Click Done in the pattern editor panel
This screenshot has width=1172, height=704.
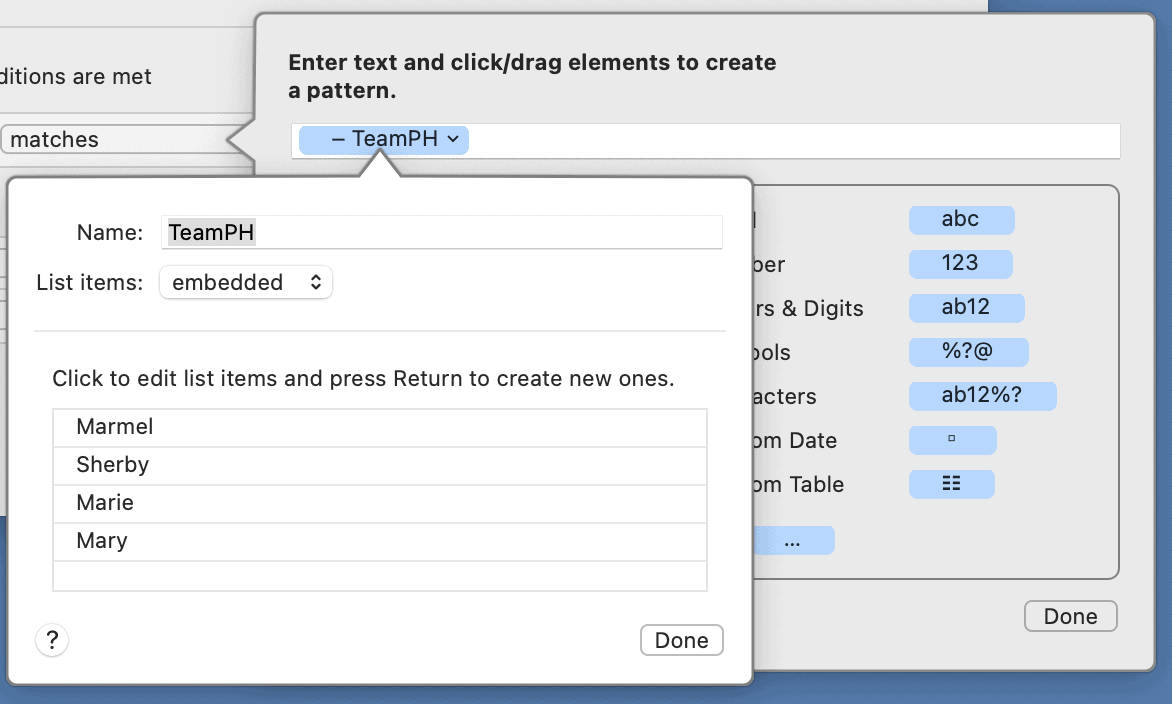coord(1070,617)
